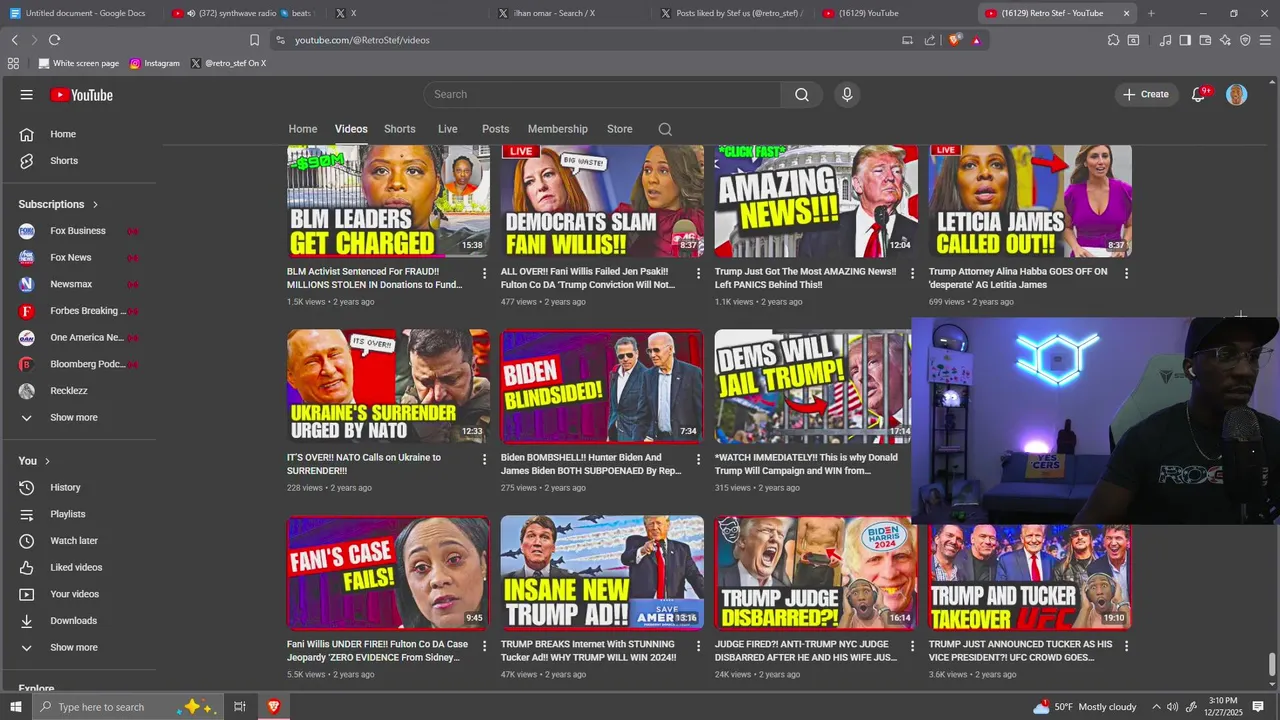
Task: Switch to the Untitled document Google Docs tab
Action: [x=80, y=13]
